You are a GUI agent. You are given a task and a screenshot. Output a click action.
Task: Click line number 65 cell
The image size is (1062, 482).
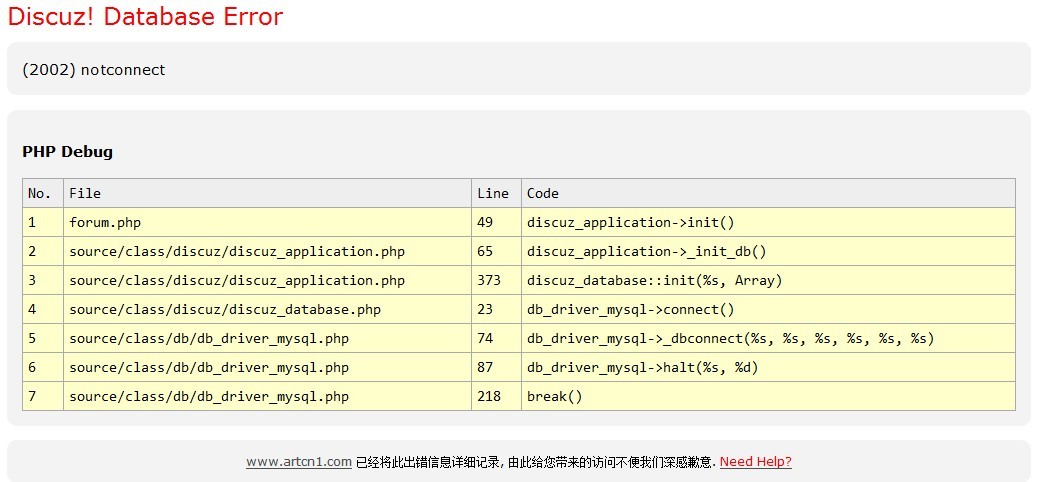496,252
